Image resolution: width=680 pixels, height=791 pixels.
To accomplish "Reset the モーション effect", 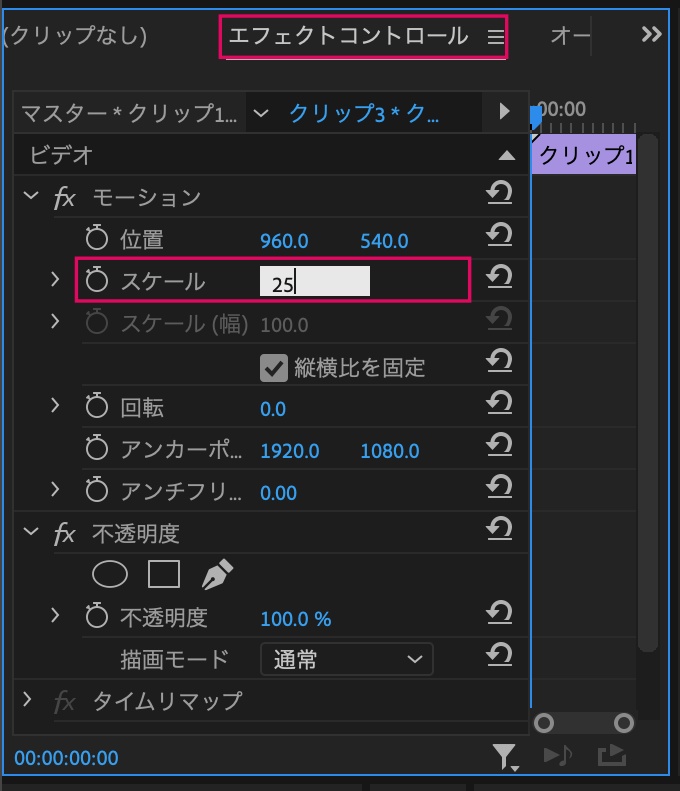I will (499, 193).
